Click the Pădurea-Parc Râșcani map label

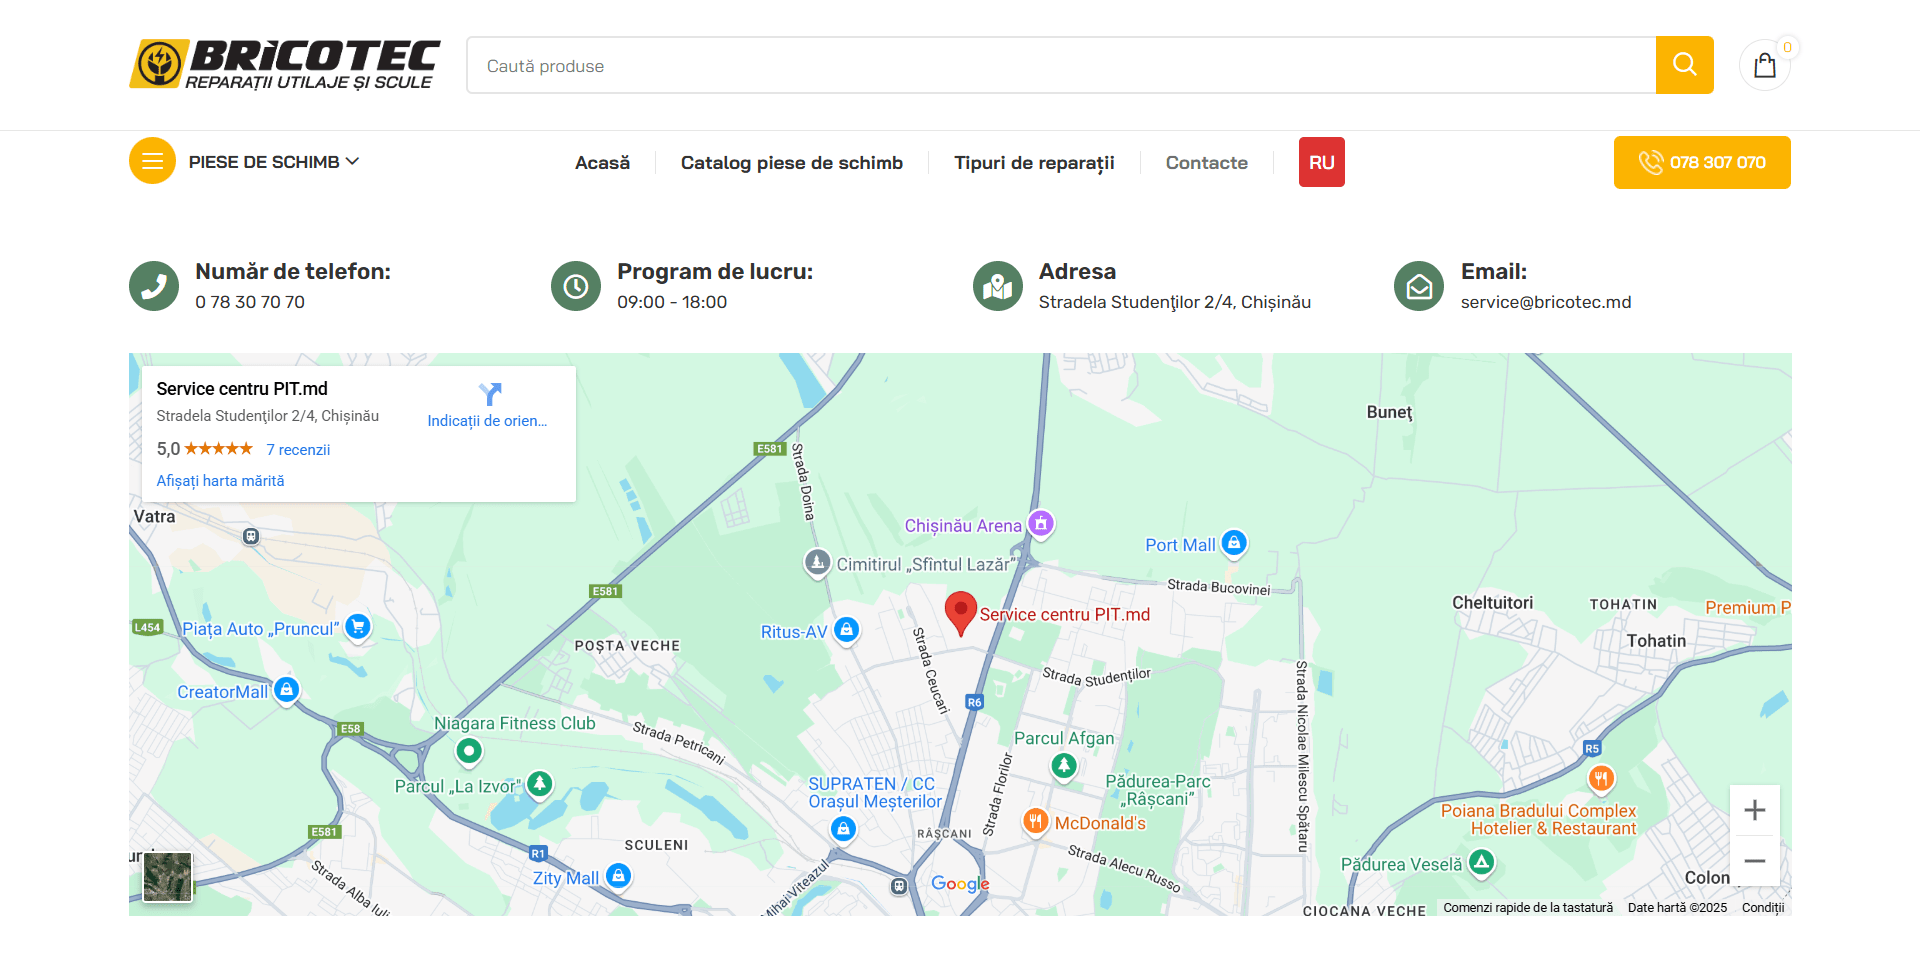(1158, 790)
